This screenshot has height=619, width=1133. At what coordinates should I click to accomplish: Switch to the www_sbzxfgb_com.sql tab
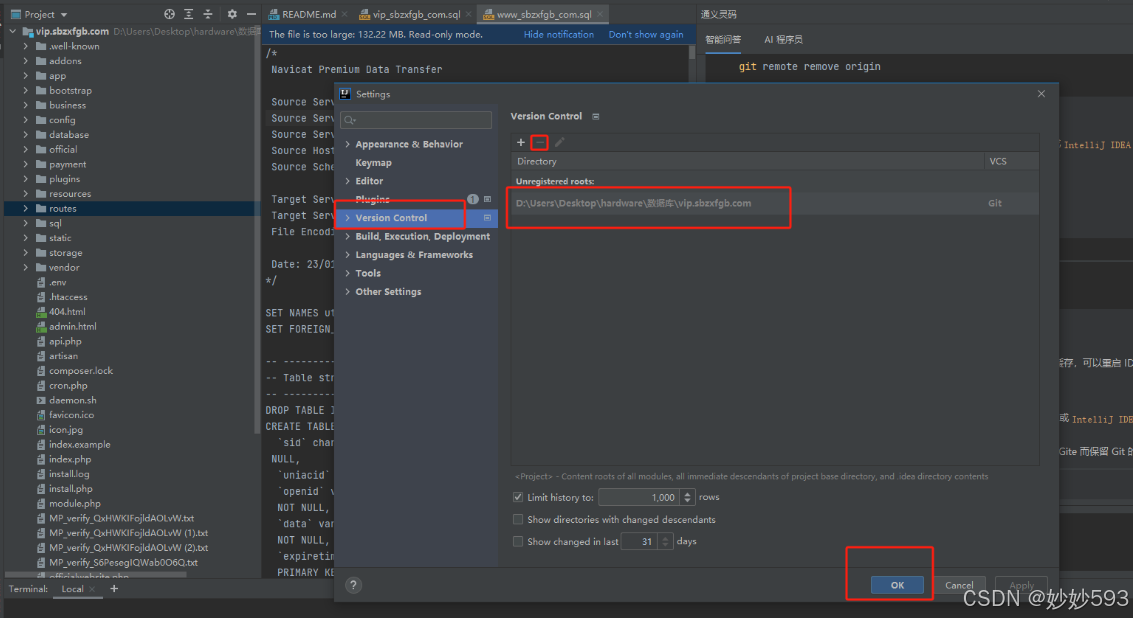pos(543,14)
